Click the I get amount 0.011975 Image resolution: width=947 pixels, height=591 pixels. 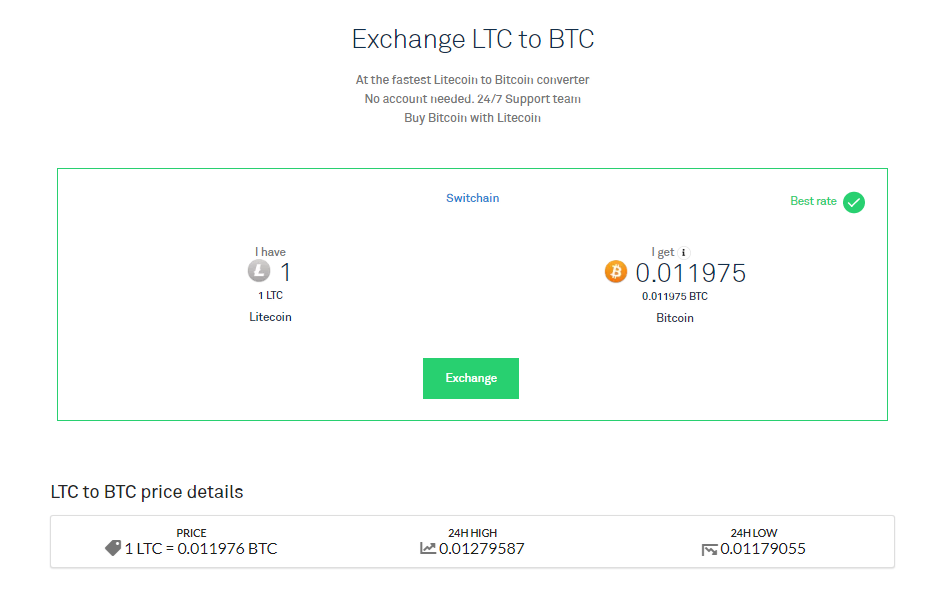(690, 273)
